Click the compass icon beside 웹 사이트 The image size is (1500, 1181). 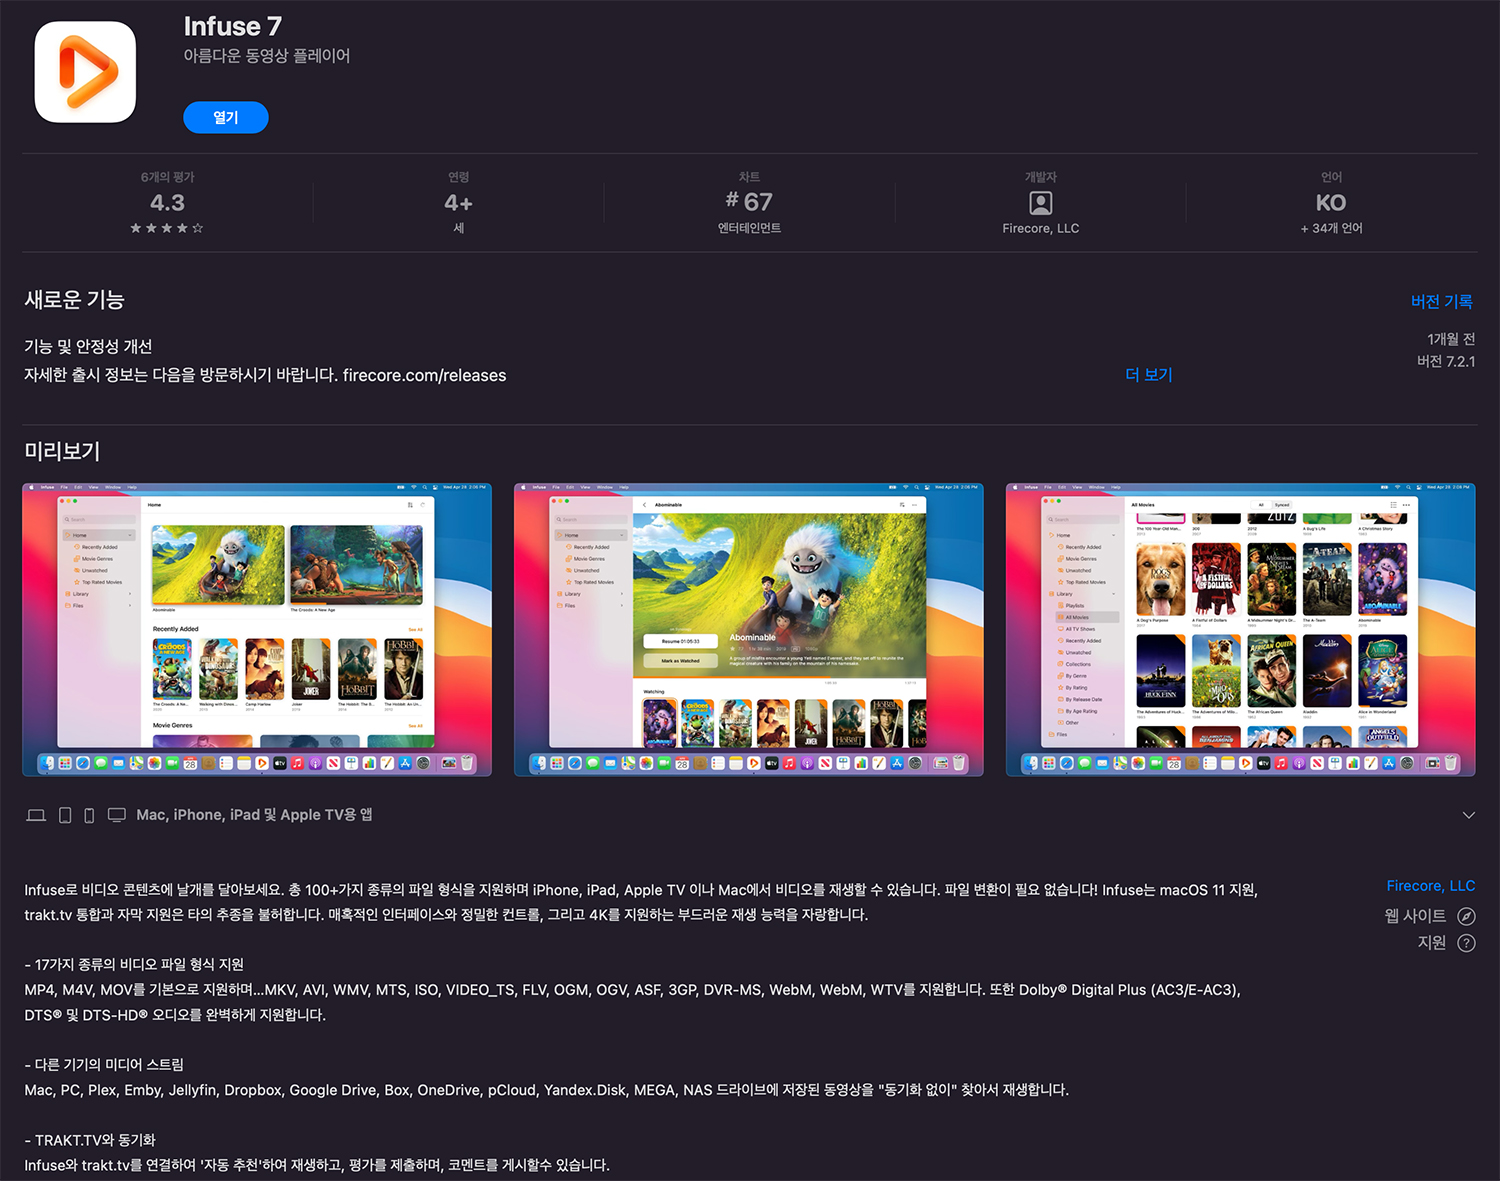click(x=1466, y=916)
